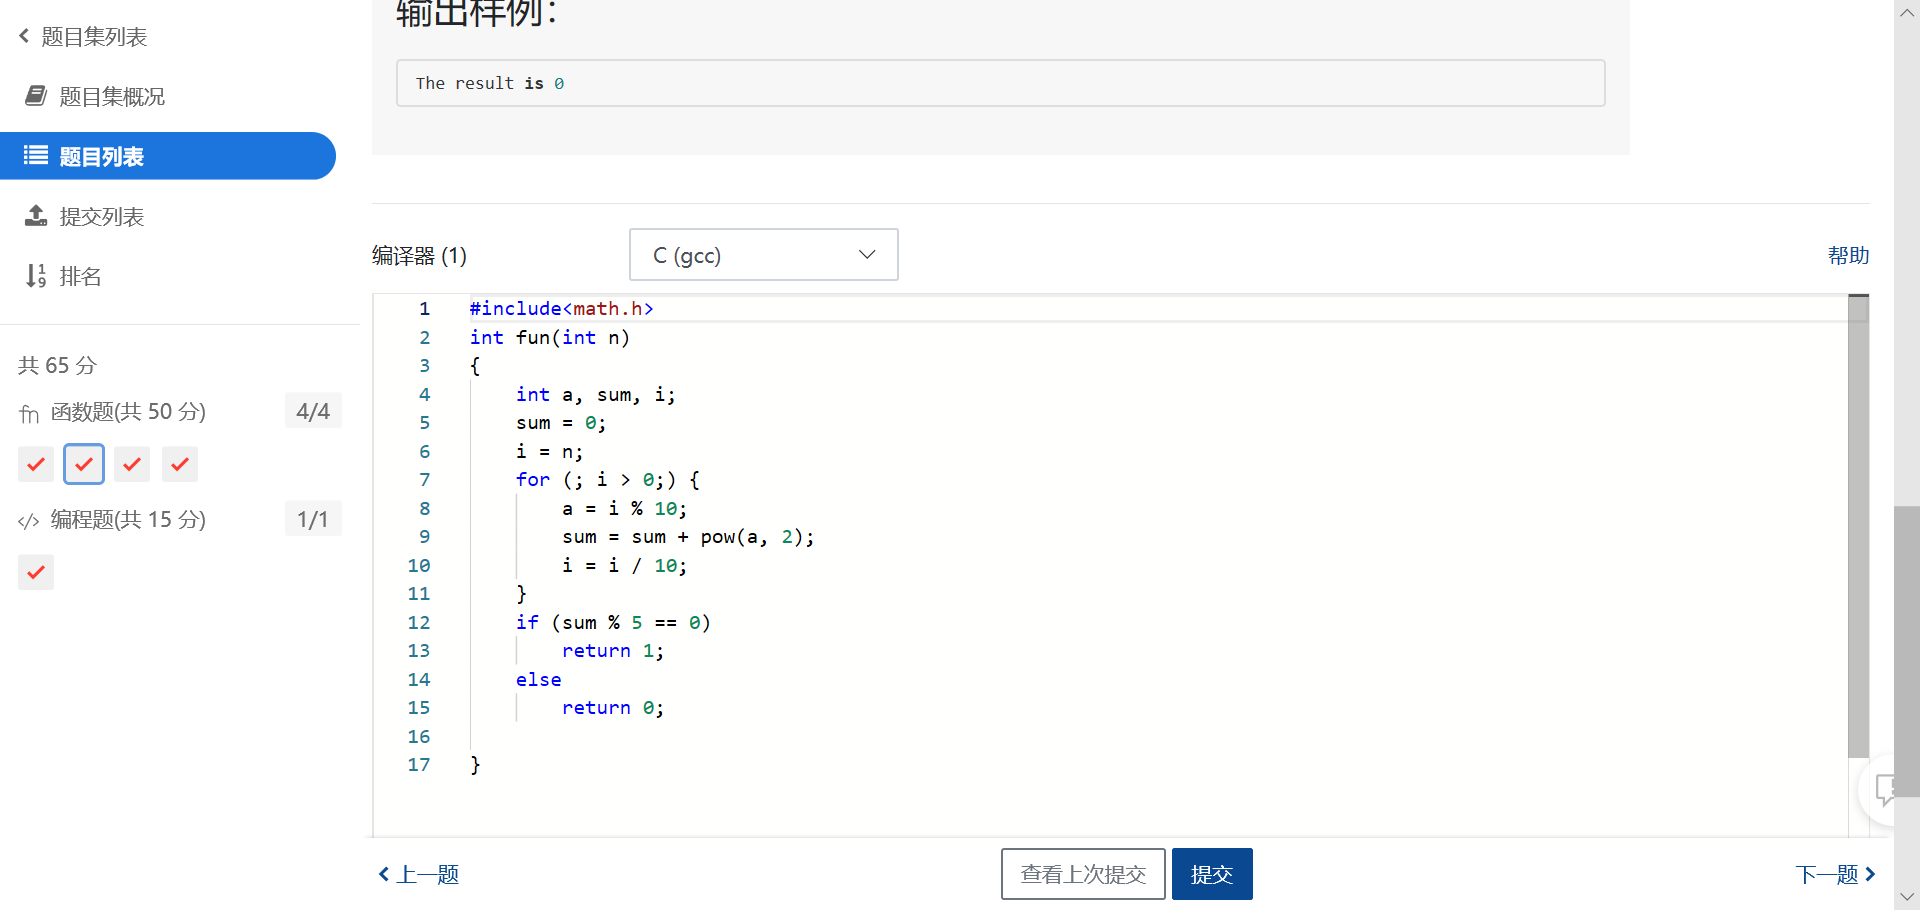Click line number 12 in the gutter
This screenshot has height=910, width=1920.
point(419,623)
